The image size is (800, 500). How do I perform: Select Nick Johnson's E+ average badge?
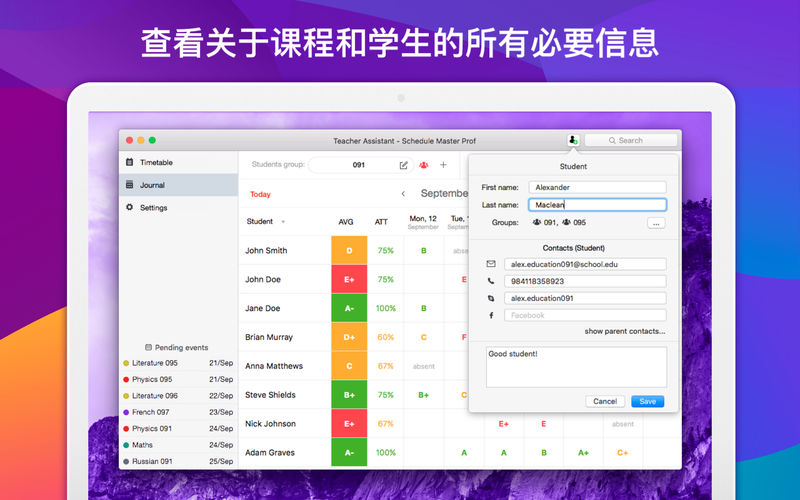click(349, 423)
